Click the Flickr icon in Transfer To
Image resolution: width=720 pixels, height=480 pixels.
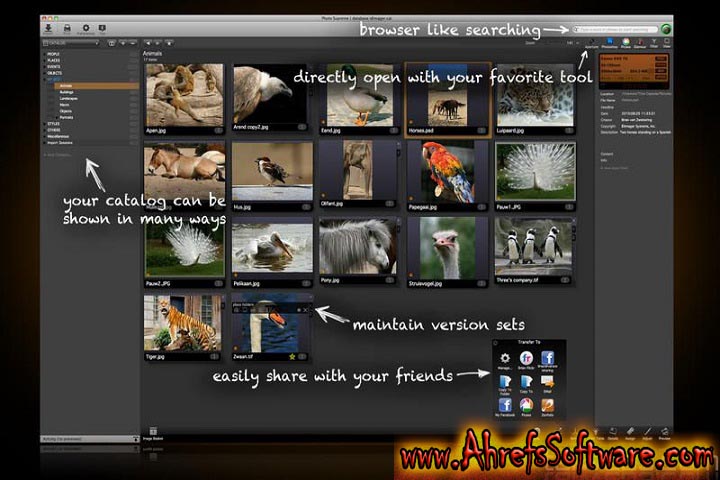tap(526, 360)
